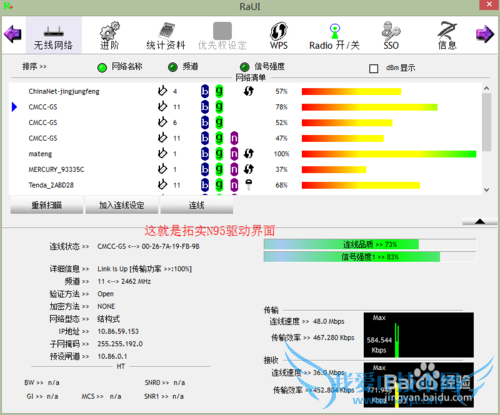This screenshot has height=415, width=500.
Task: Click the antenna icon on mateng row
Action: (162, 153)
